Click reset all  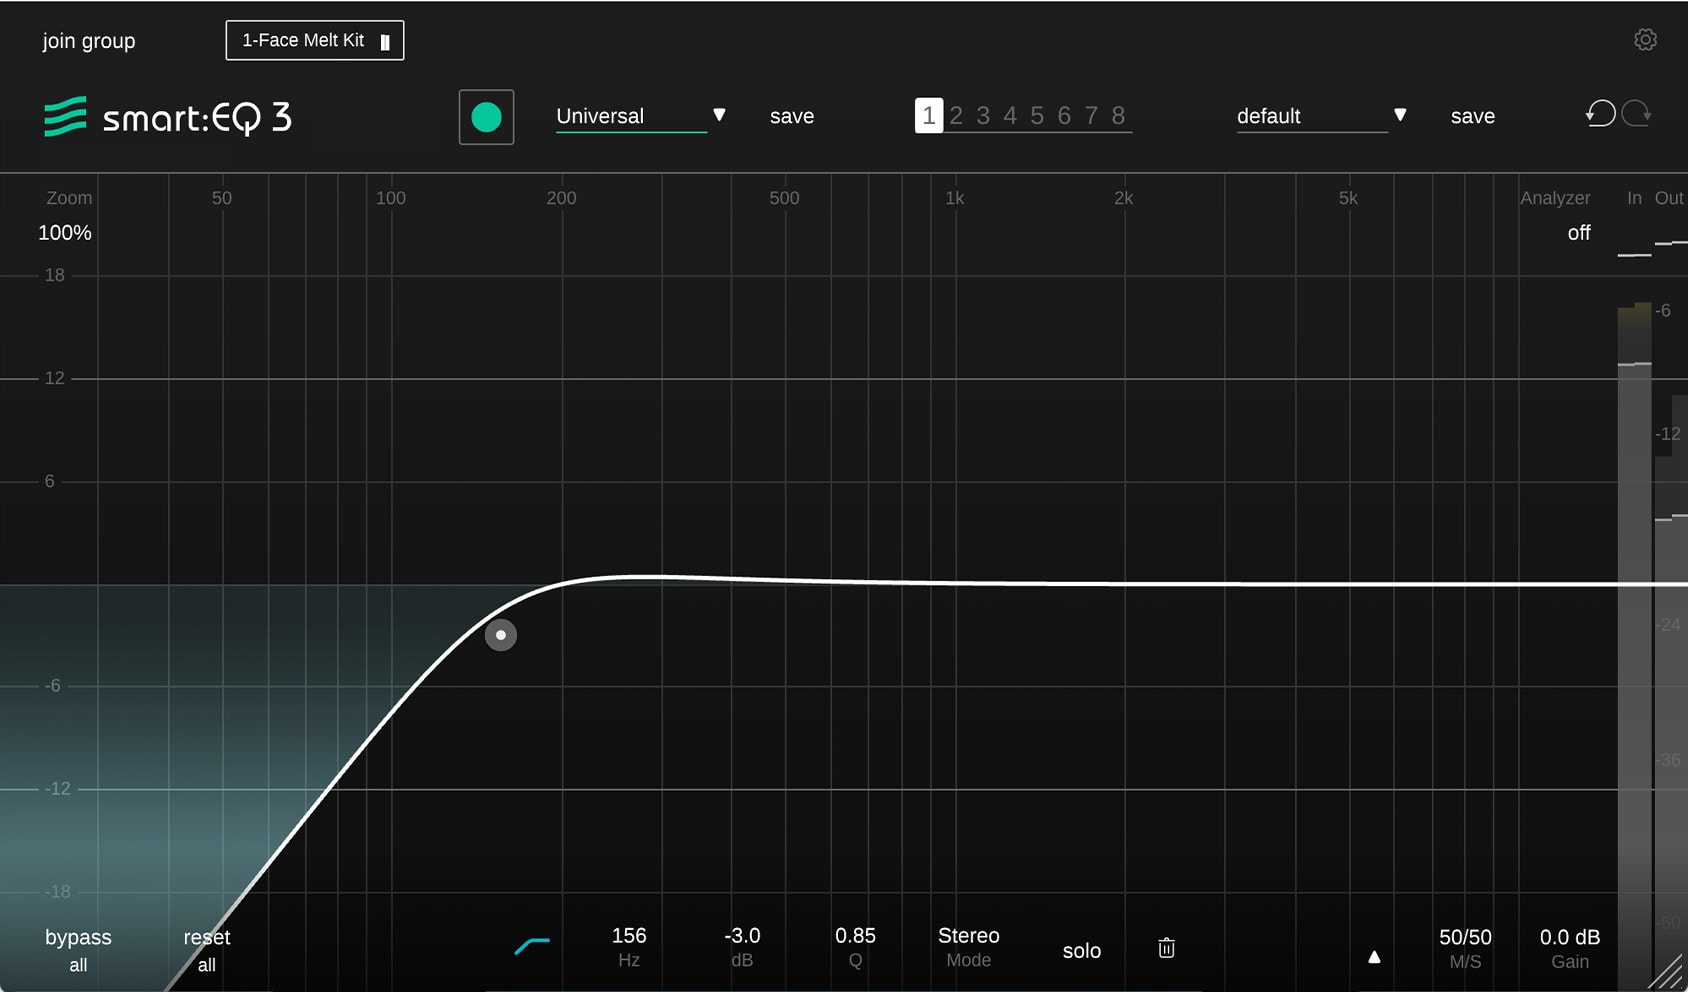click(207, 949)
